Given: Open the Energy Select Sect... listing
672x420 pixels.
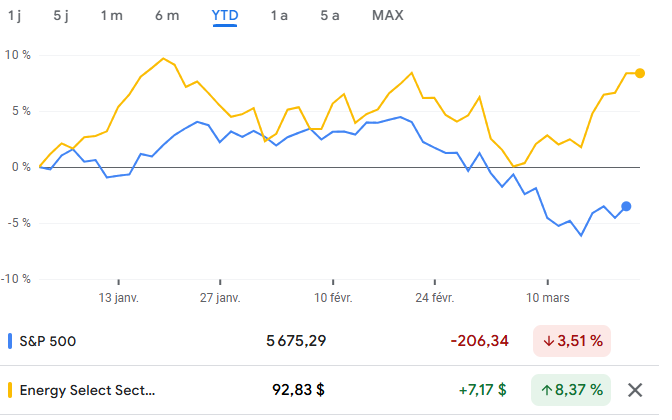Looking at the screenshot, I should (87, 390).
